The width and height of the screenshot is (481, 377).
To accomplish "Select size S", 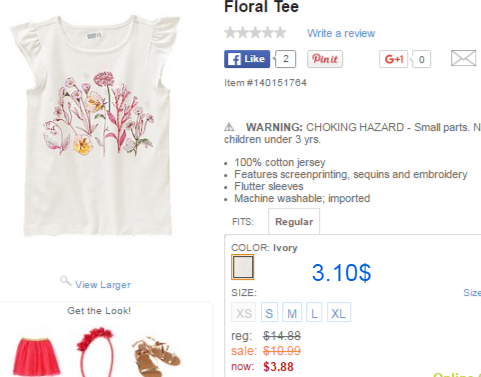I will [x=269, y=312].
